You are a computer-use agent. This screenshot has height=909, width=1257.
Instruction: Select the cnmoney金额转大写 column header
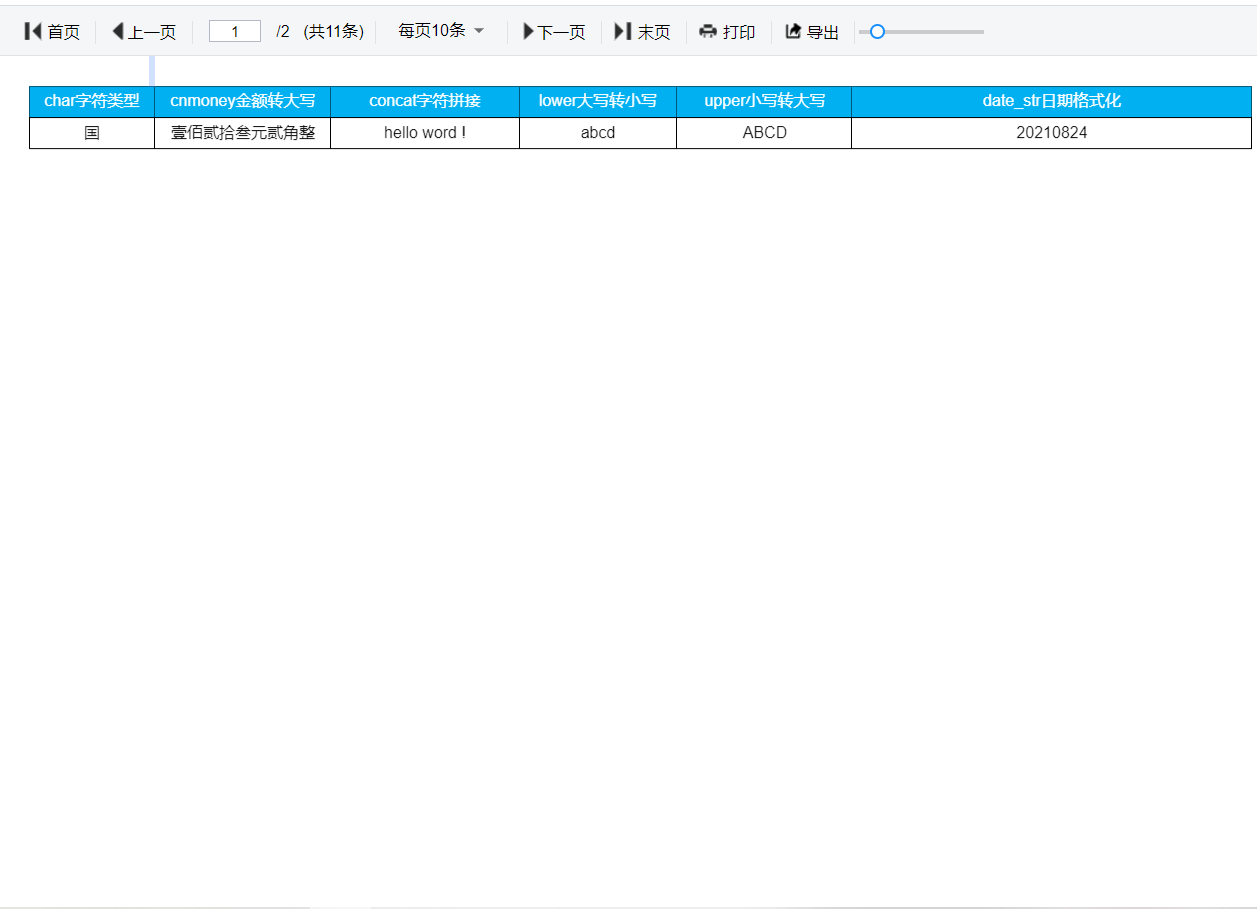[243, 101]
